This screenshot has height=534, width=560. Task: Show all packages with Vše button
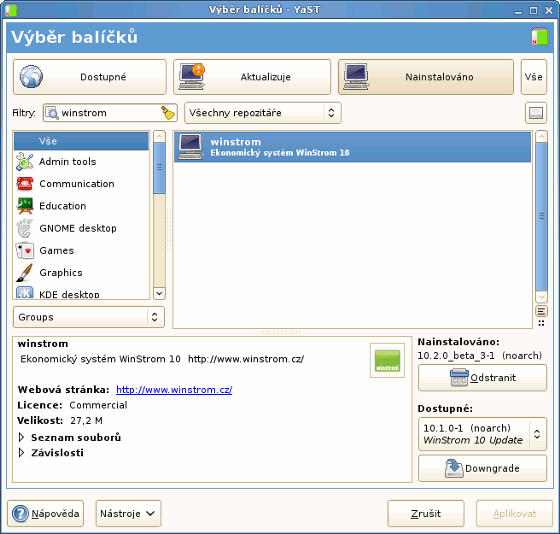(534, 77)
